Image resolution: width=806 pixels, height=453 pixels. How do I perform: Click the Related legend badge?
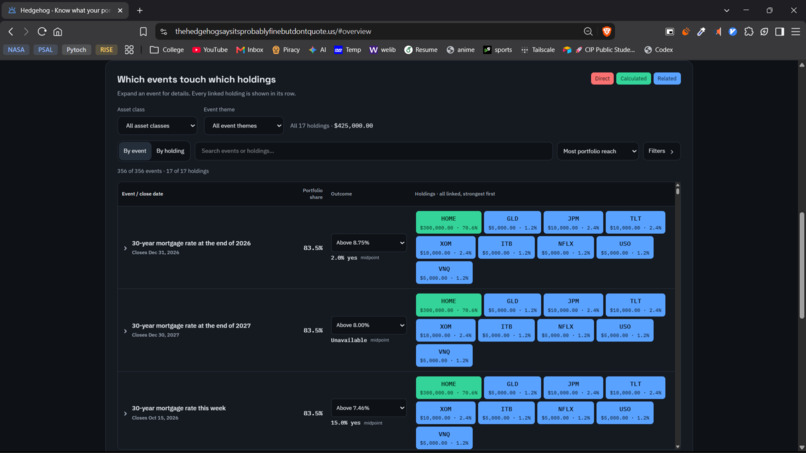coord(667,79)
